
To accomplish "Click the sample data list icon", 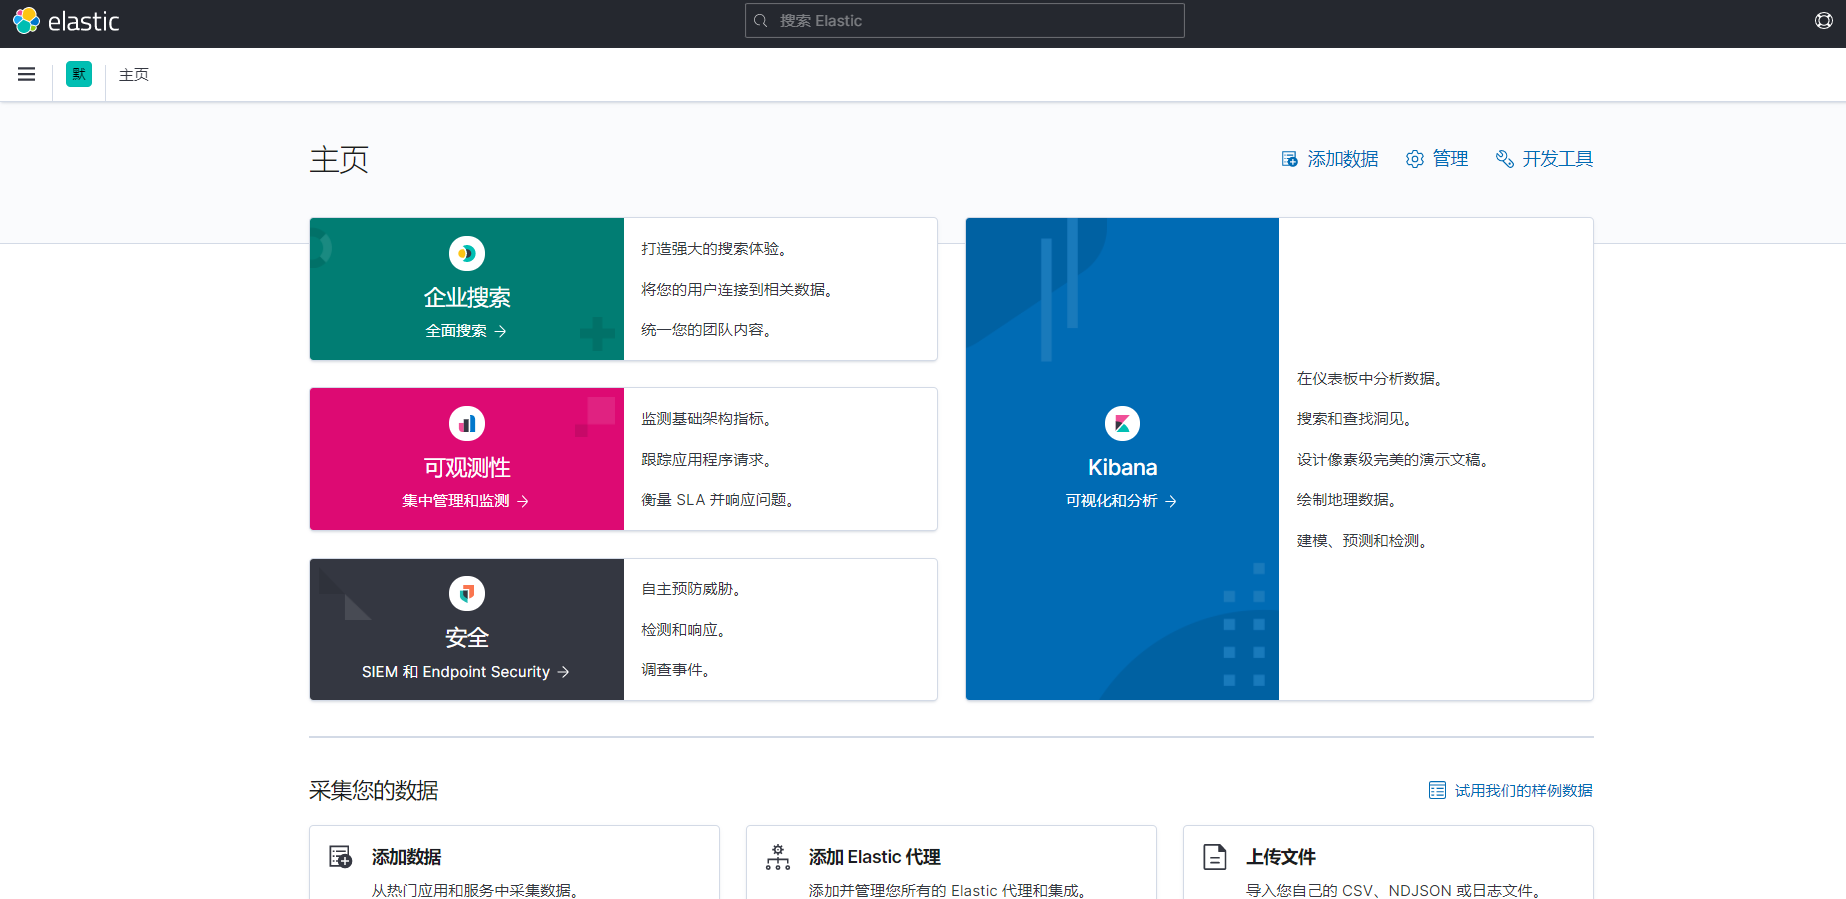I will coord(1437,791).
